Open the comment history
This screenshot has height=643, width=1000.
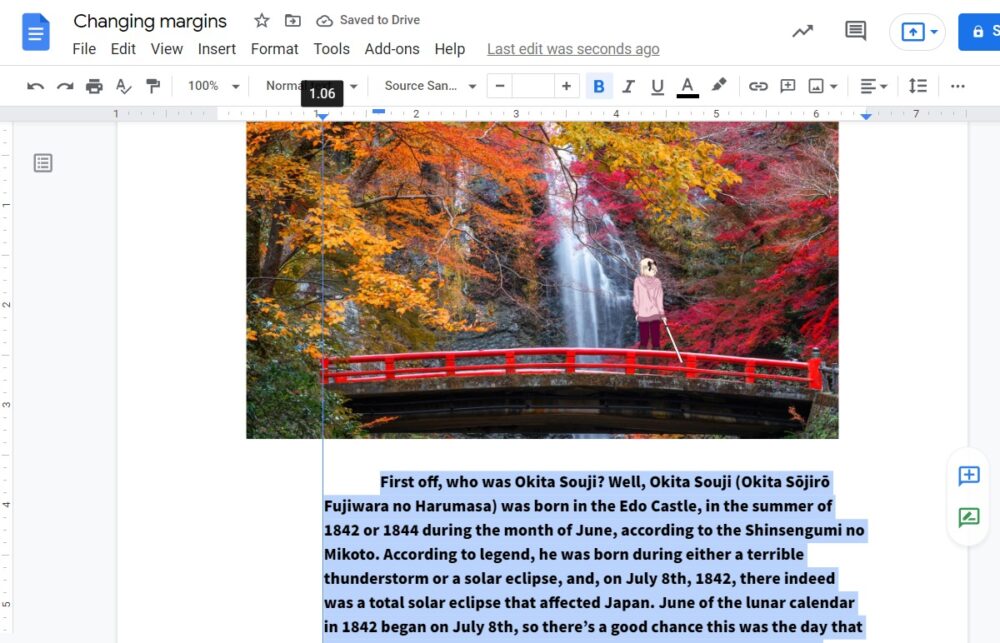855,31
